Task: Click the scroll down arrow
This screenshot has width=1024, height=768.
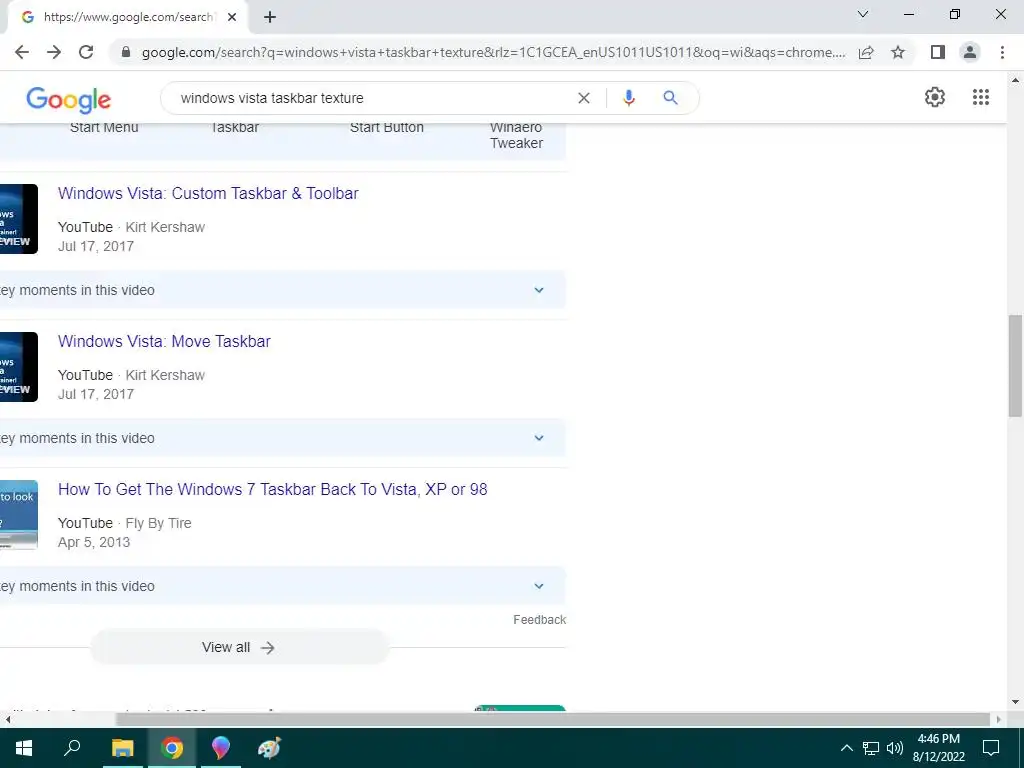Action: pyautogui.click(x=1015, y=703)
